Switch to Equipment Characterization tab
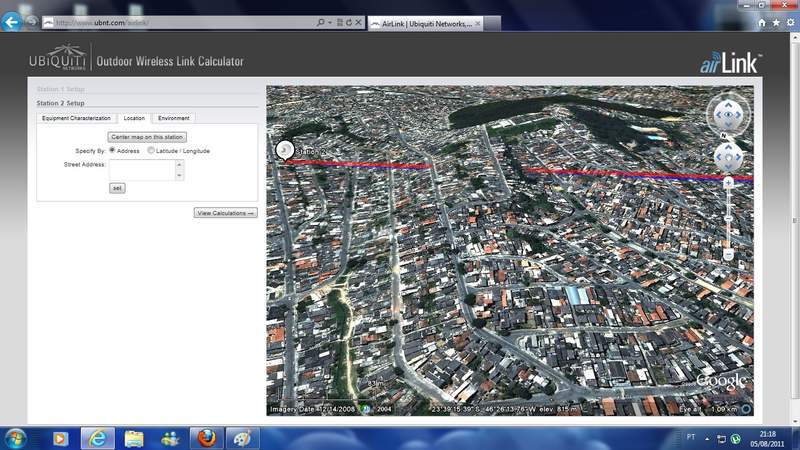Screen dimensions: 800x450 tap(76, 118)
